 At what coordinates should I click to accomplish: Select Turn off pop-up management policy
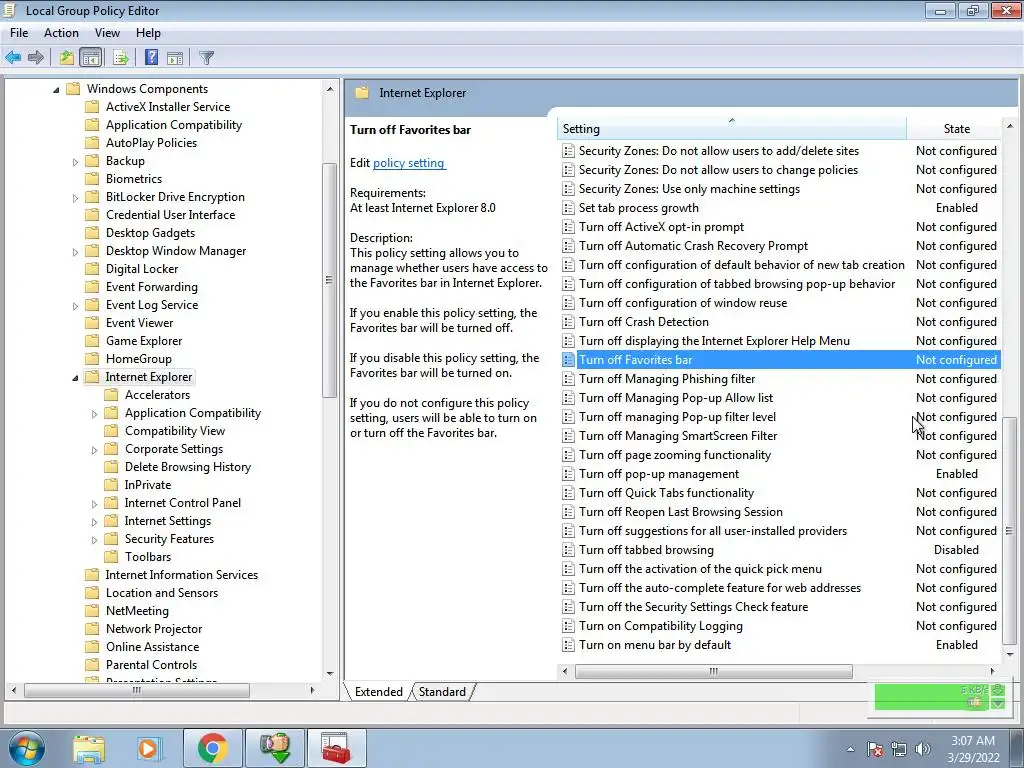coord(780,474)
